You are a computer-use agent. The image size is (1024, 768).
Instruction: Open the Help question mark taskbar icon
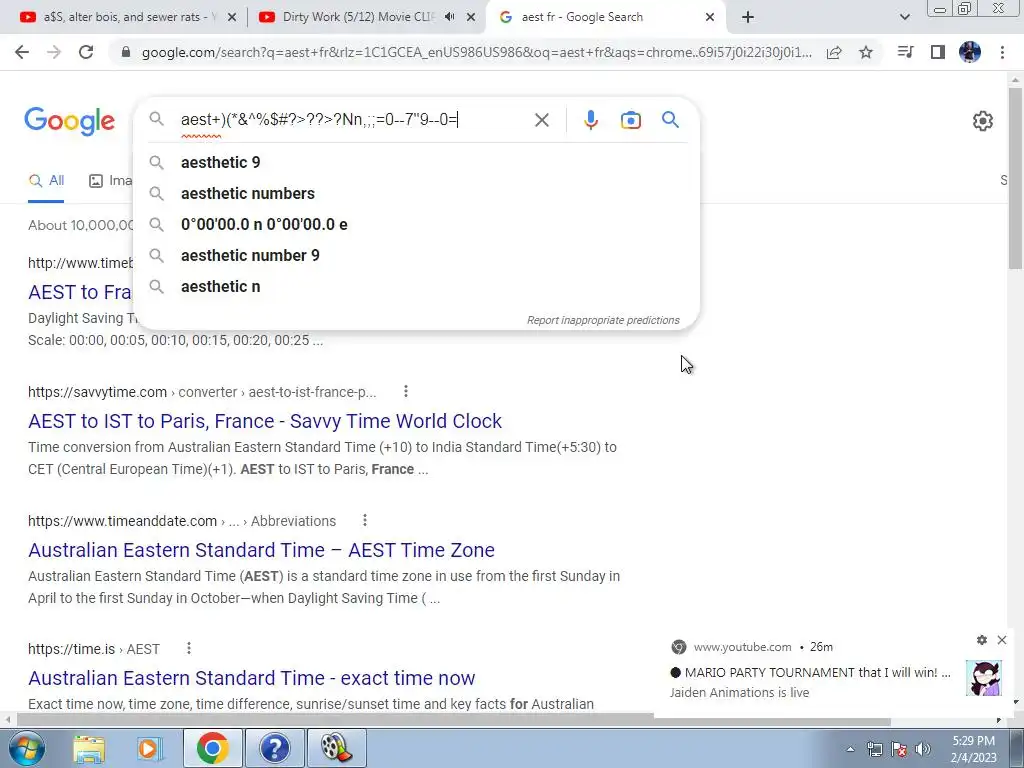274,748
